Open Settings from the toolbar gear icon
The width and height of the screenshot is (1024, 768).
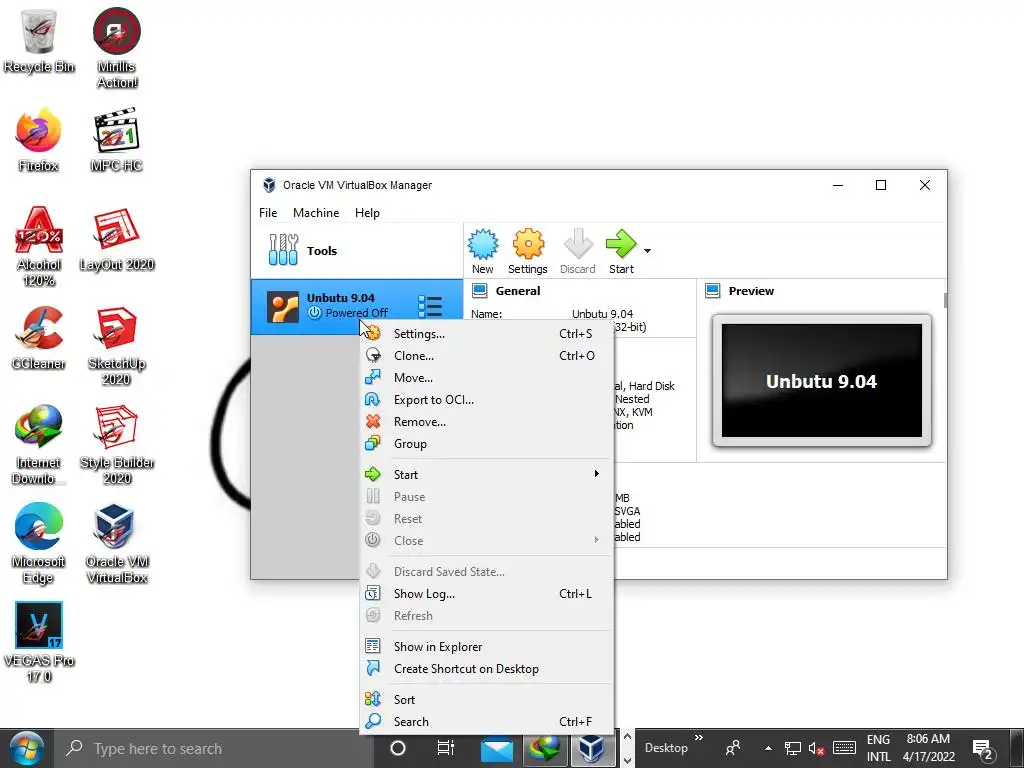coord(528,251)
